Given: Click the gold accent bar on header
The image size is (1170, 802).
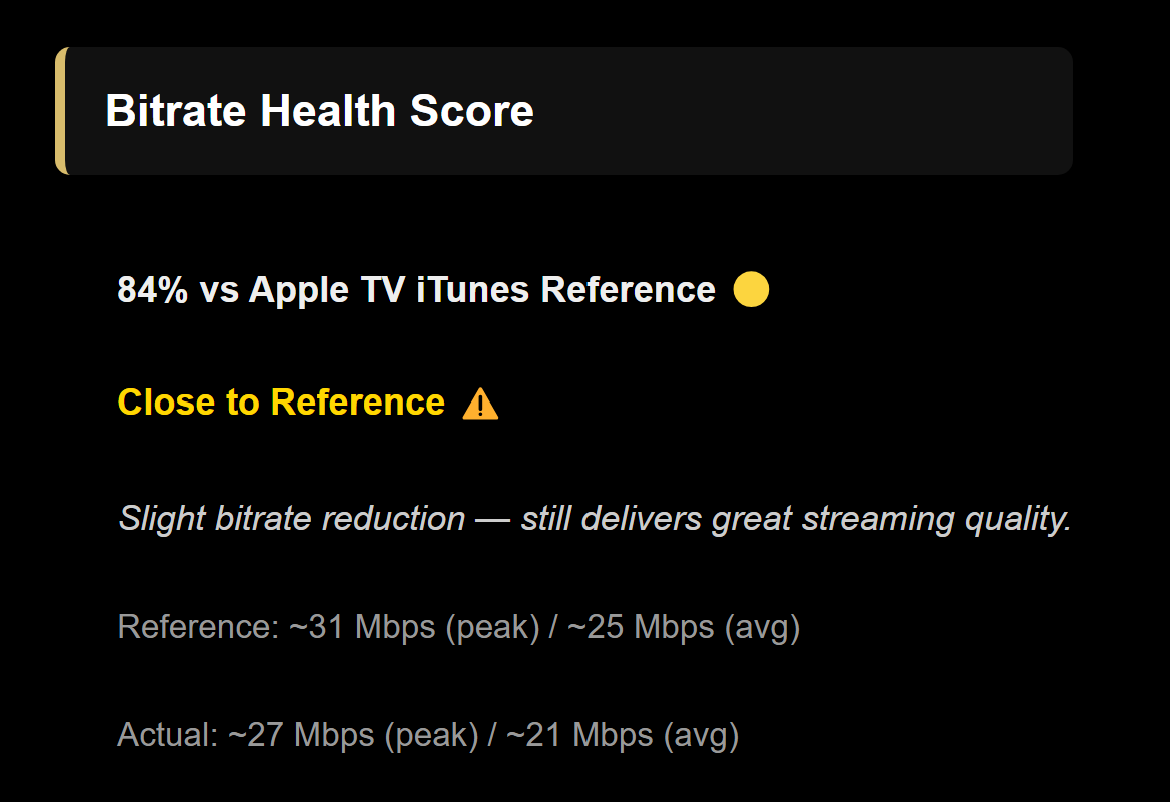Looking at the screenshot, I should [61, 111].
